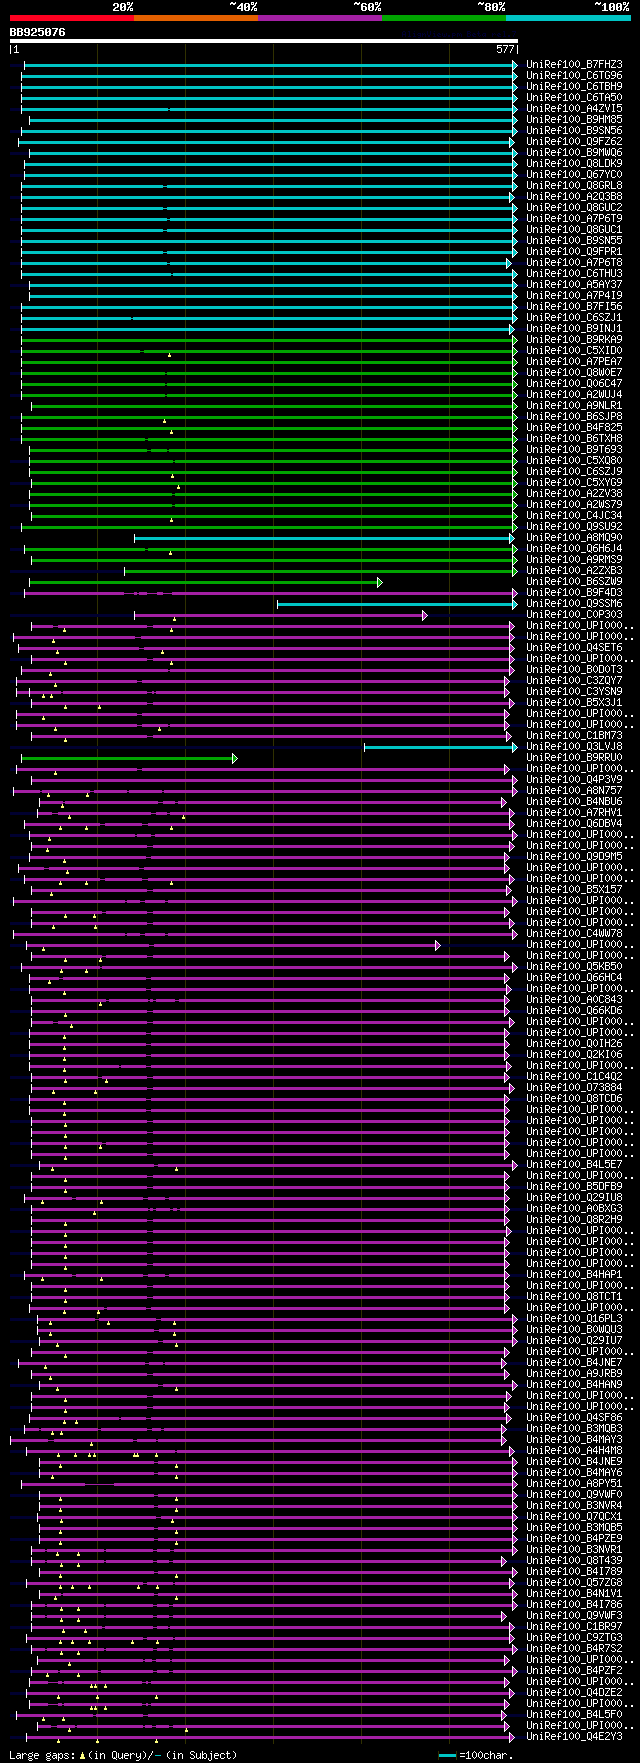The height and width of the screenshot is (1763, 640).
Task: Open hit UniRef100_B9HM85
Action: (574, 120)
